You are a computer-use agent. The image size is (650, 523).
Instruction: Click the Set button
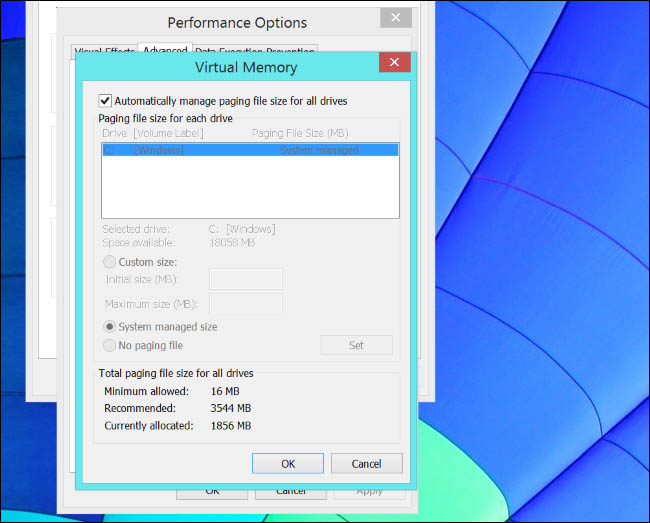point(356,345)
